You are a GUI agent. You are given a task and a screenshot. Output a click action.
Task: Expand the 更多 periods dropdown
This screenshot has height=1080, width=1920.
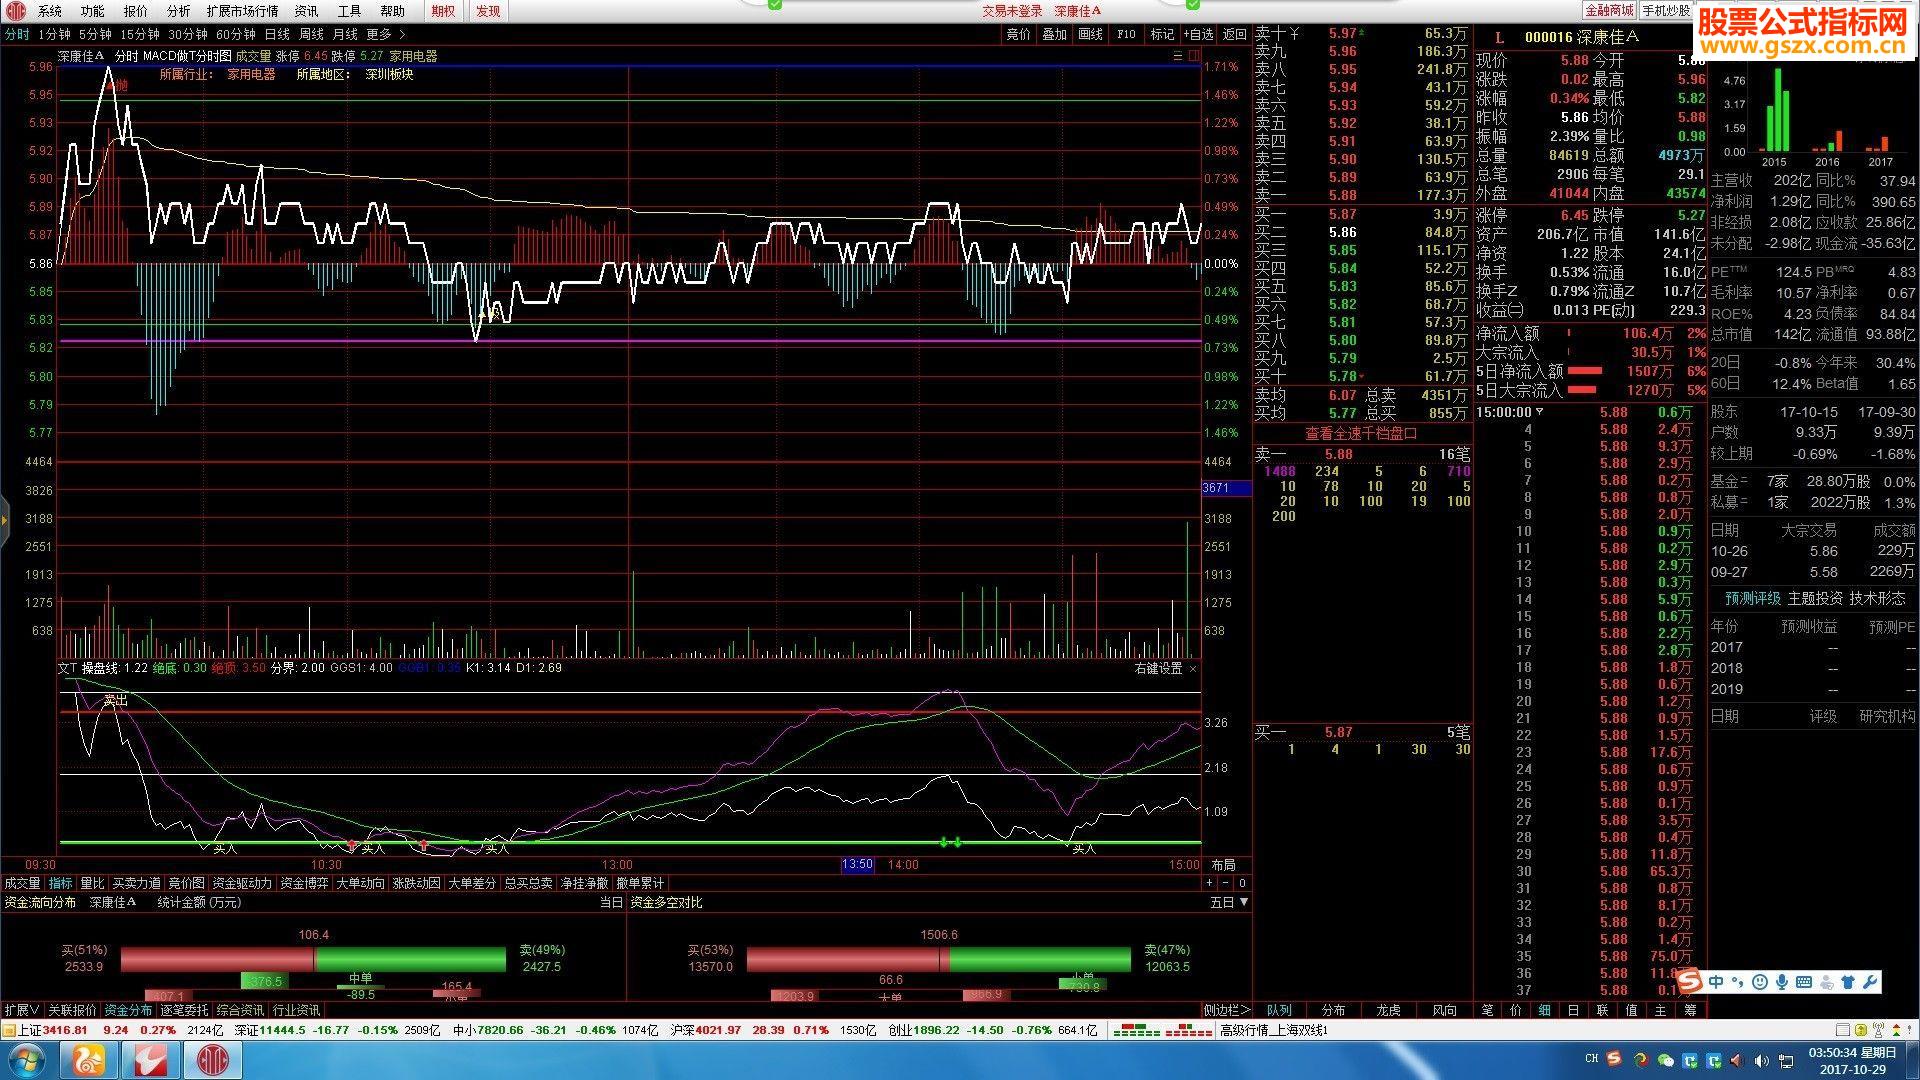point(386,34)
